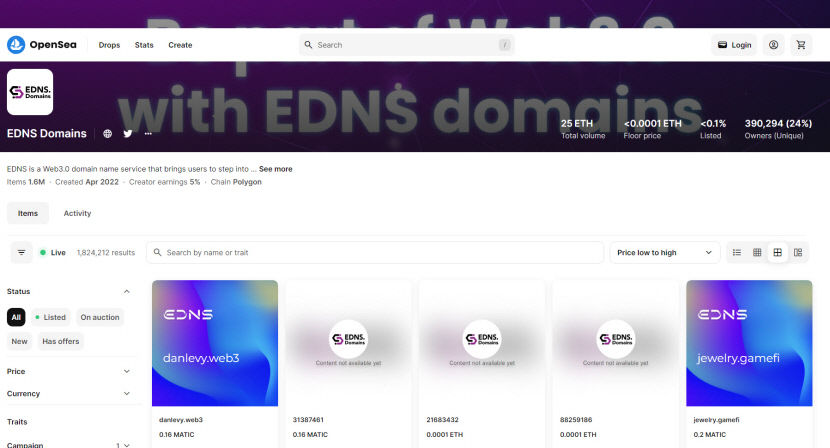The height and width of the screenshot is (448, 830).
Task: Click the wallet icon in Login button
Action: coord(722,45)
